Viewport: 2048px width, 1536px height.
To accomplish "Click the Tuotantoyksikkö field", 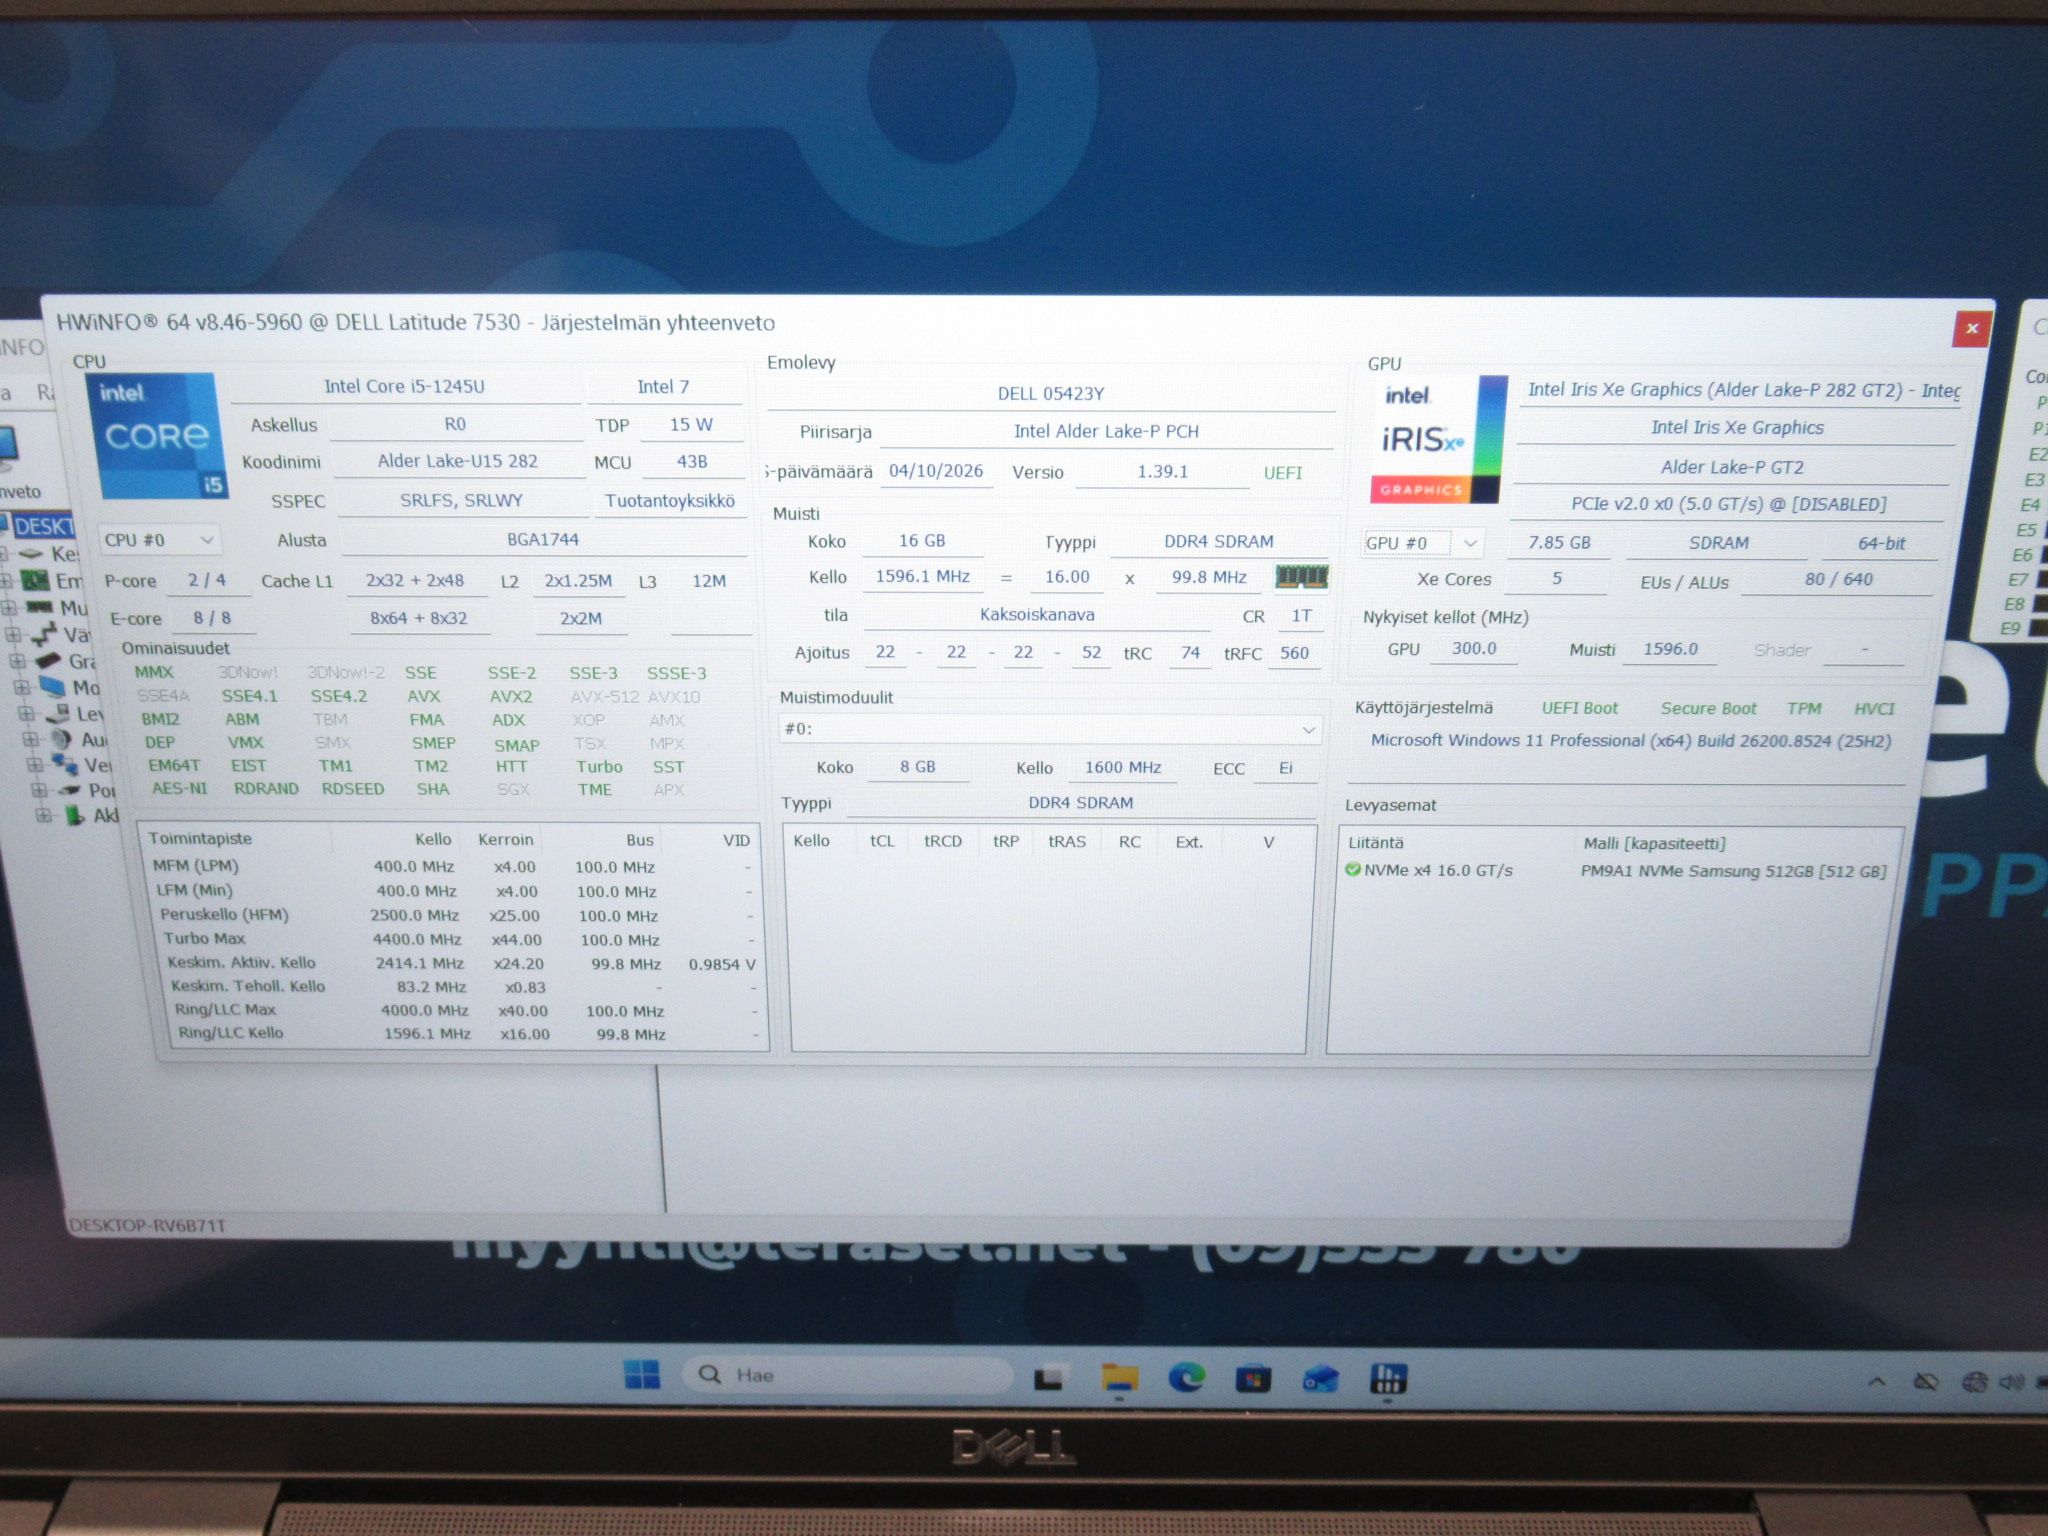I will [669, 501].
